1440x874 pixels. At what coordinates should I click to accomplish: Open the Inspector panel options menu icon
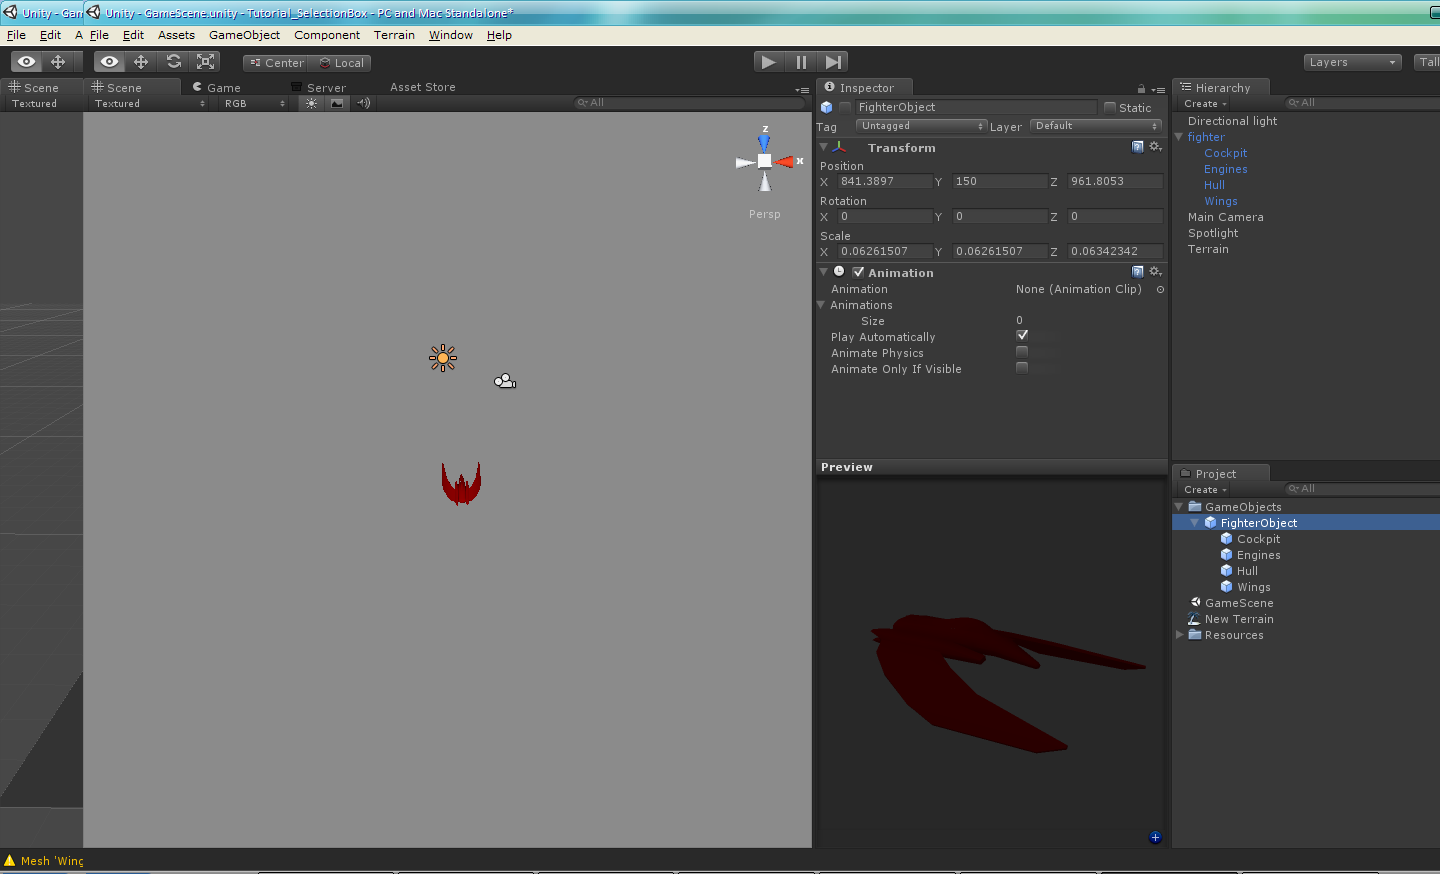1158,89
